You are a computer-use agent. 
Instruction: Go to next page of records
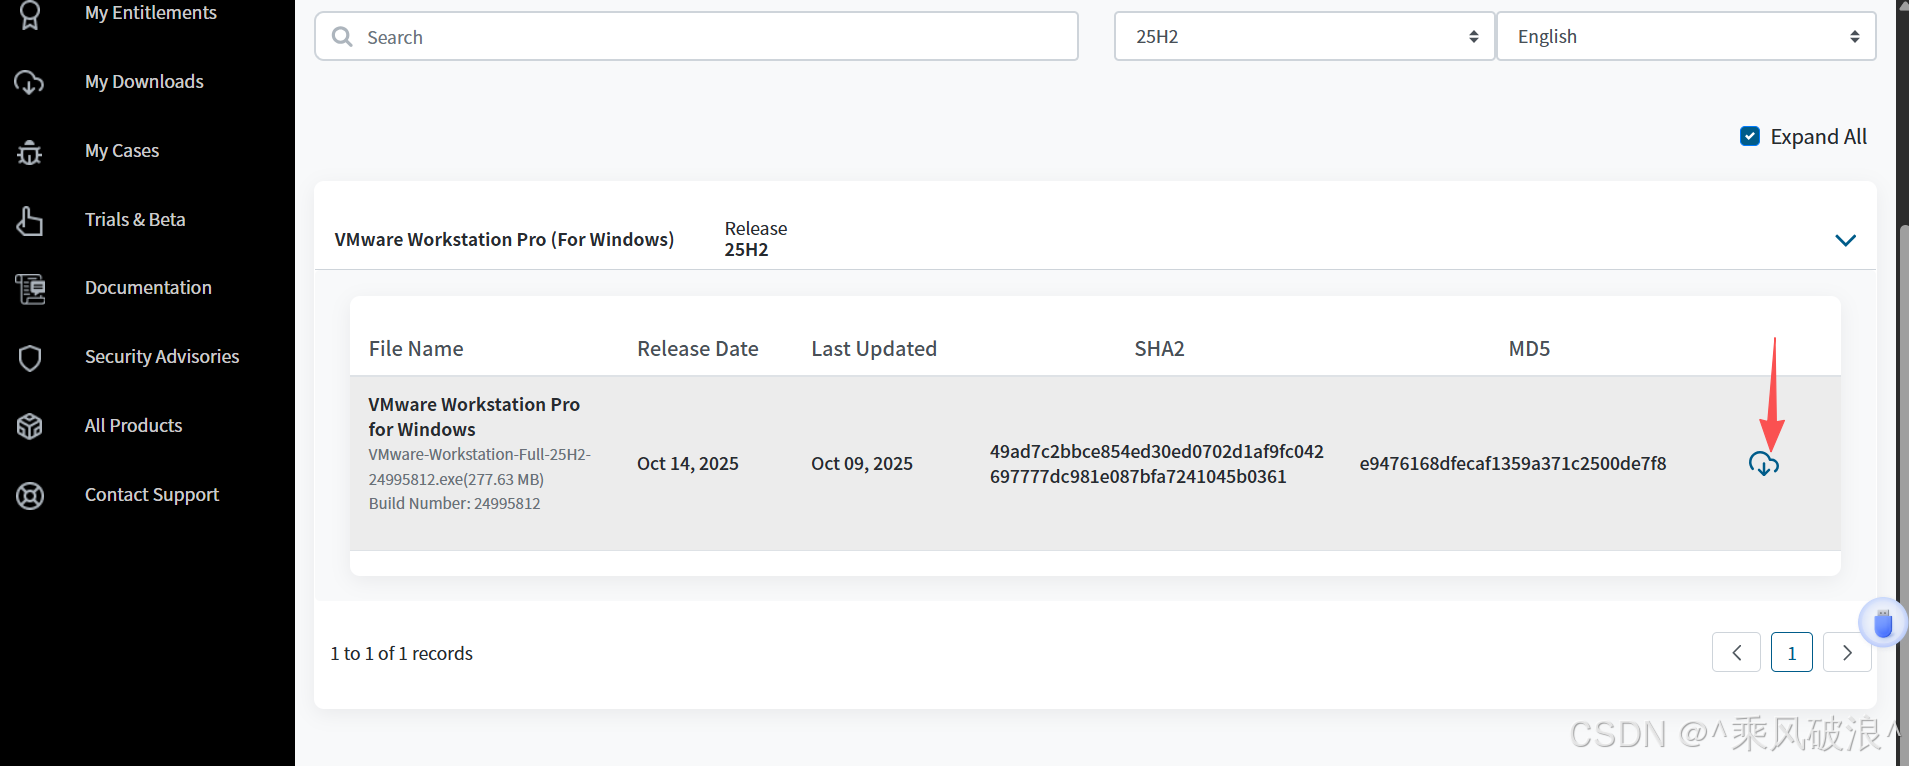pyautogui.click(x=1847, y=653)
